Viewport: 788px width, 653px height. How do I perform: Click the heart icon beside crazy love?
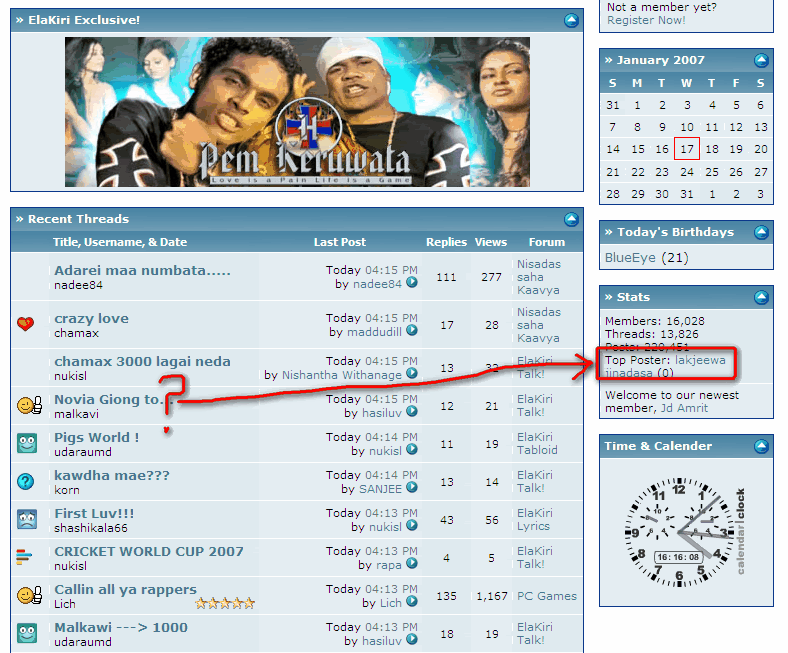[26, 324]
